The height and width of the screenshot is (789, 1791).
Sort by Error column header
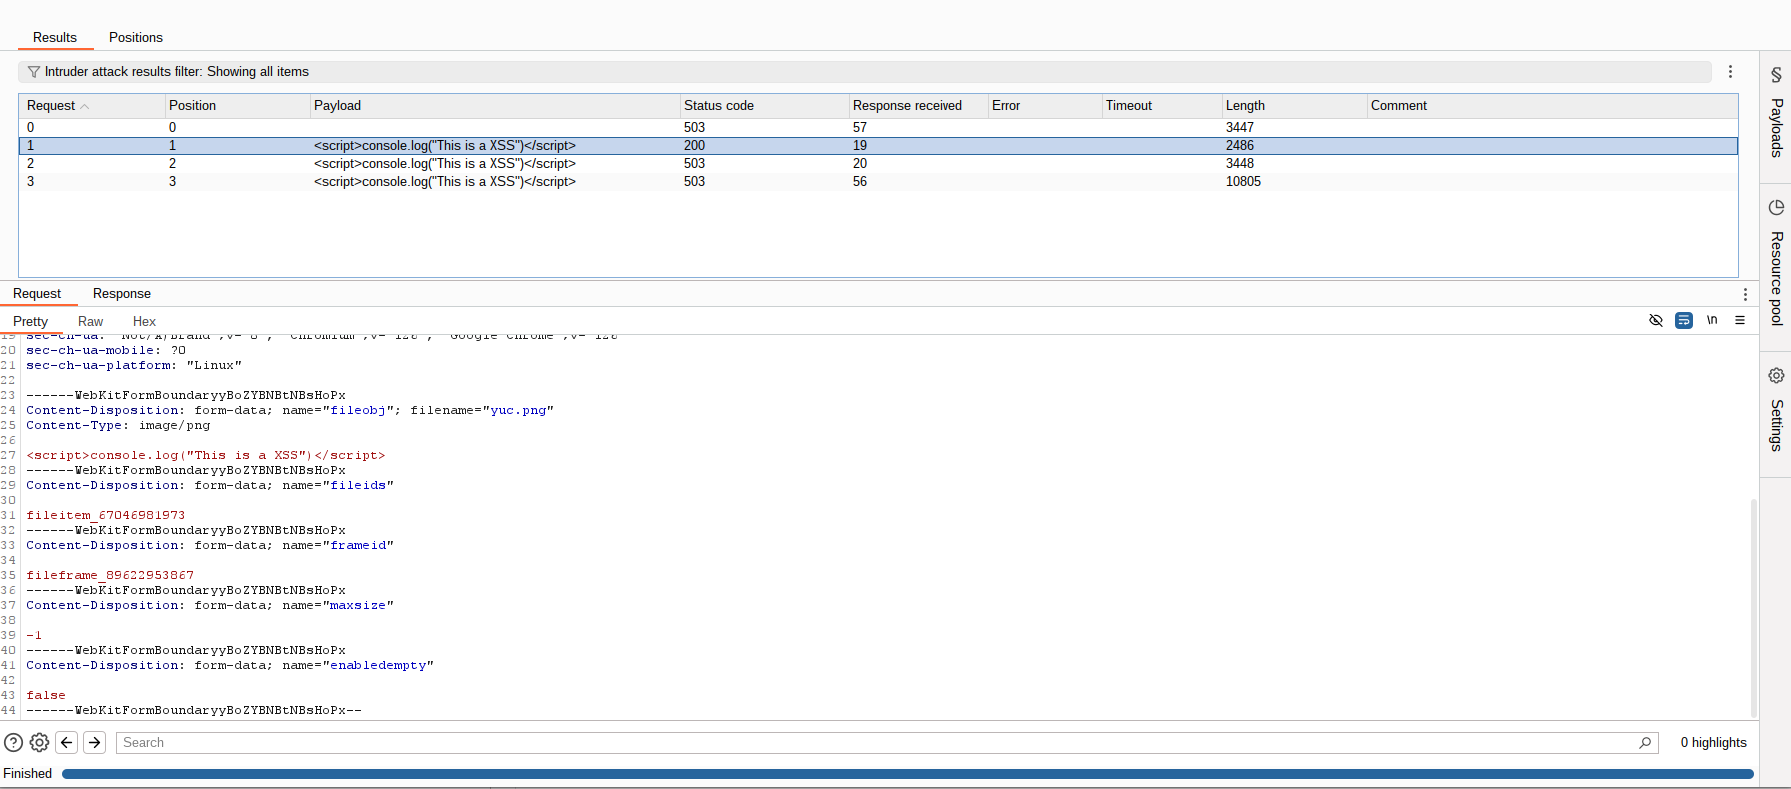(x=1045, y=106)
